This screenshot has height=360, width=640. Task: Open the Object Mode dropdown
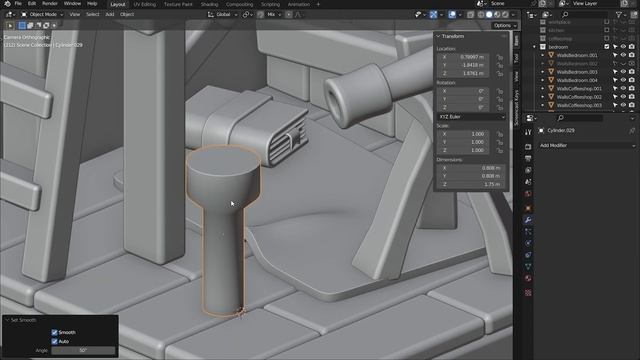(x=42, y=14)
